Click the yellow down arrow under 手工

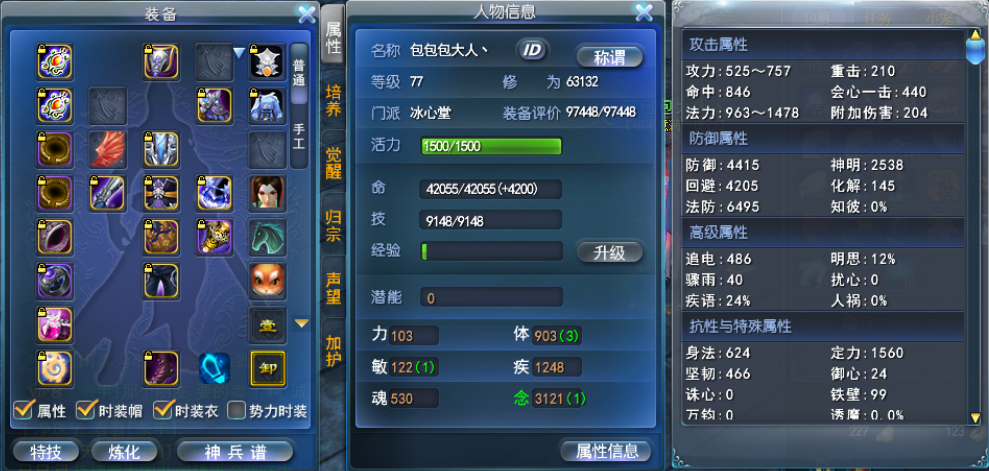coord(302,323)
